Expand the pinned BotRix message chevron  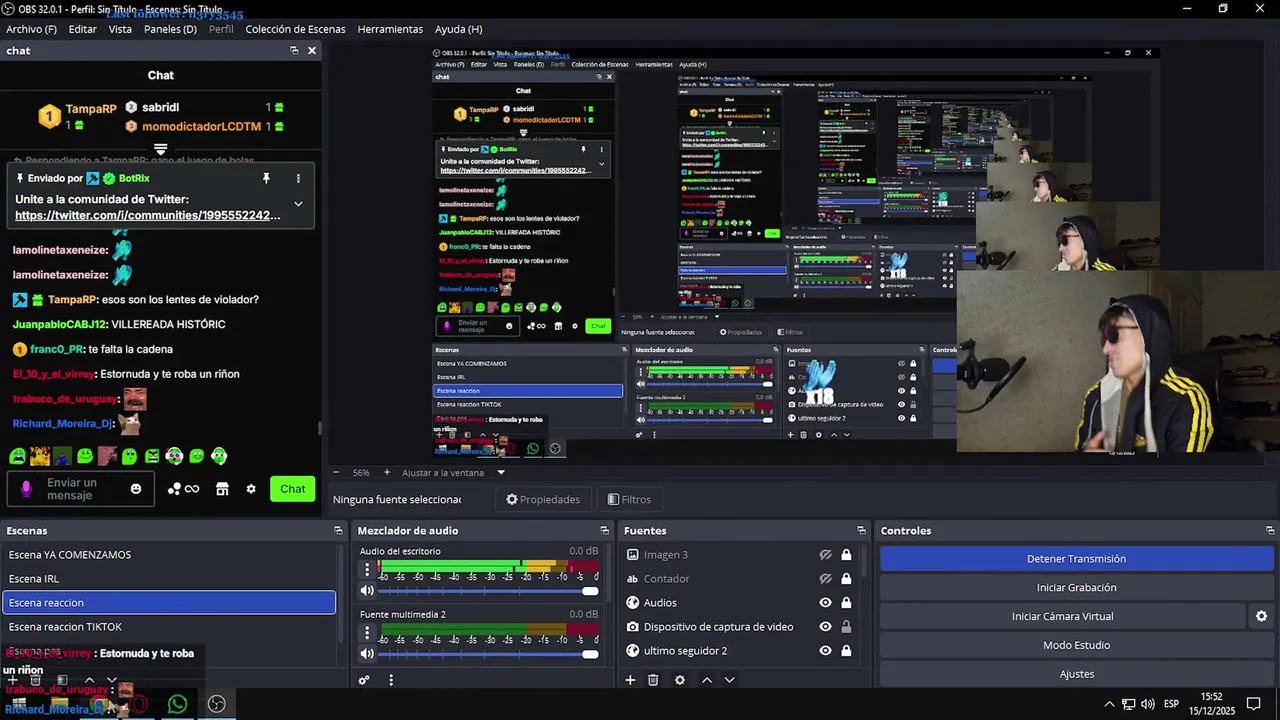[298, 204]
